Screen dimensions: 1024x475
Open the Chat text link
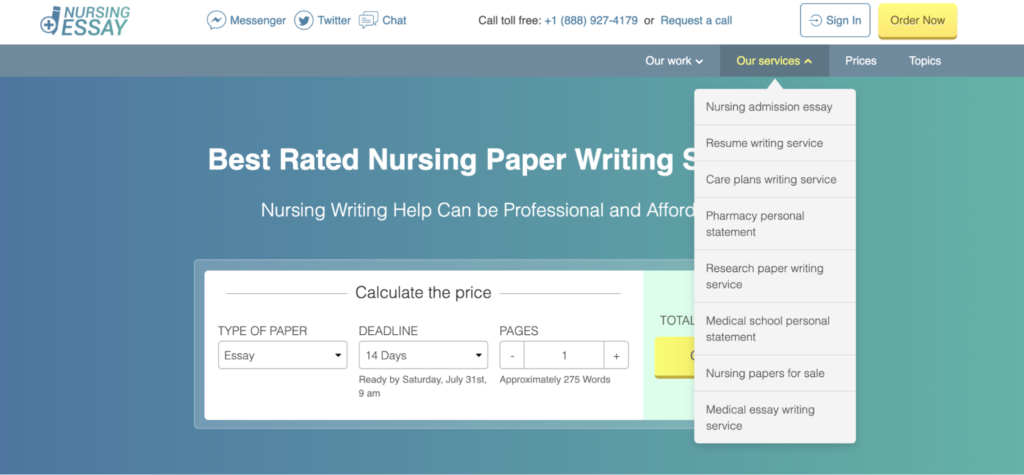(394, 20)
